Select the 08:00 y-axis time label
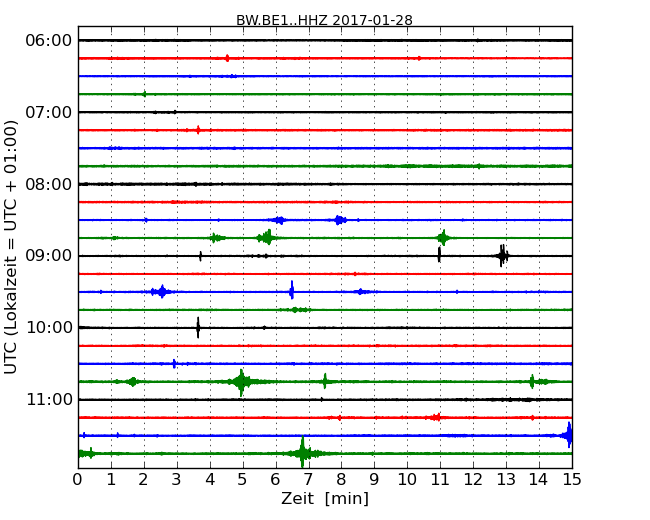The width and height of the screenshot is (650, 520). tap(49, 184)
